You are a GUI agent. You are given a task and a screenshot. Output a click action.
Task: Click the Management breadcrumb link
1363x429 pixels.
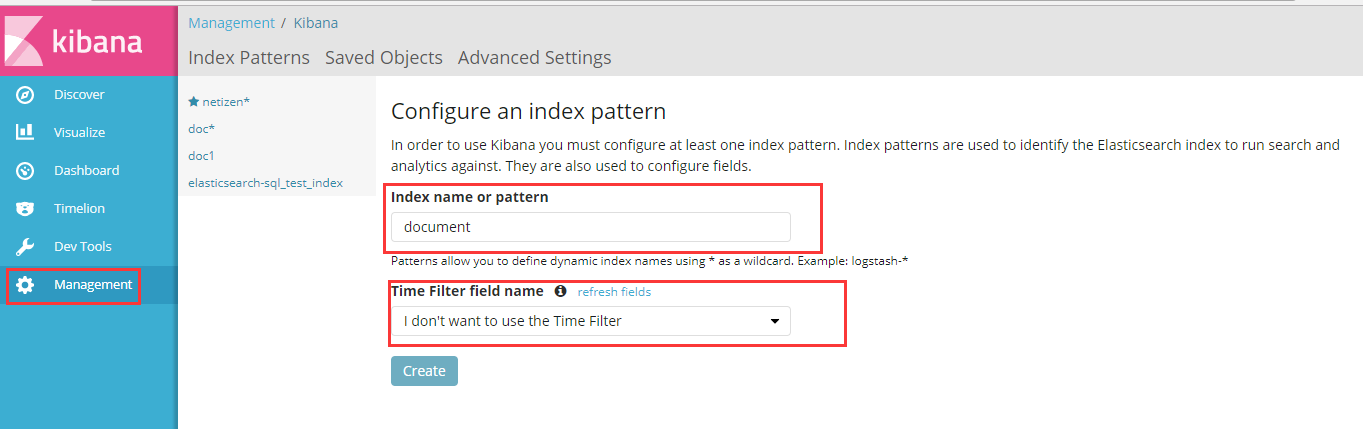click(231, 23)
